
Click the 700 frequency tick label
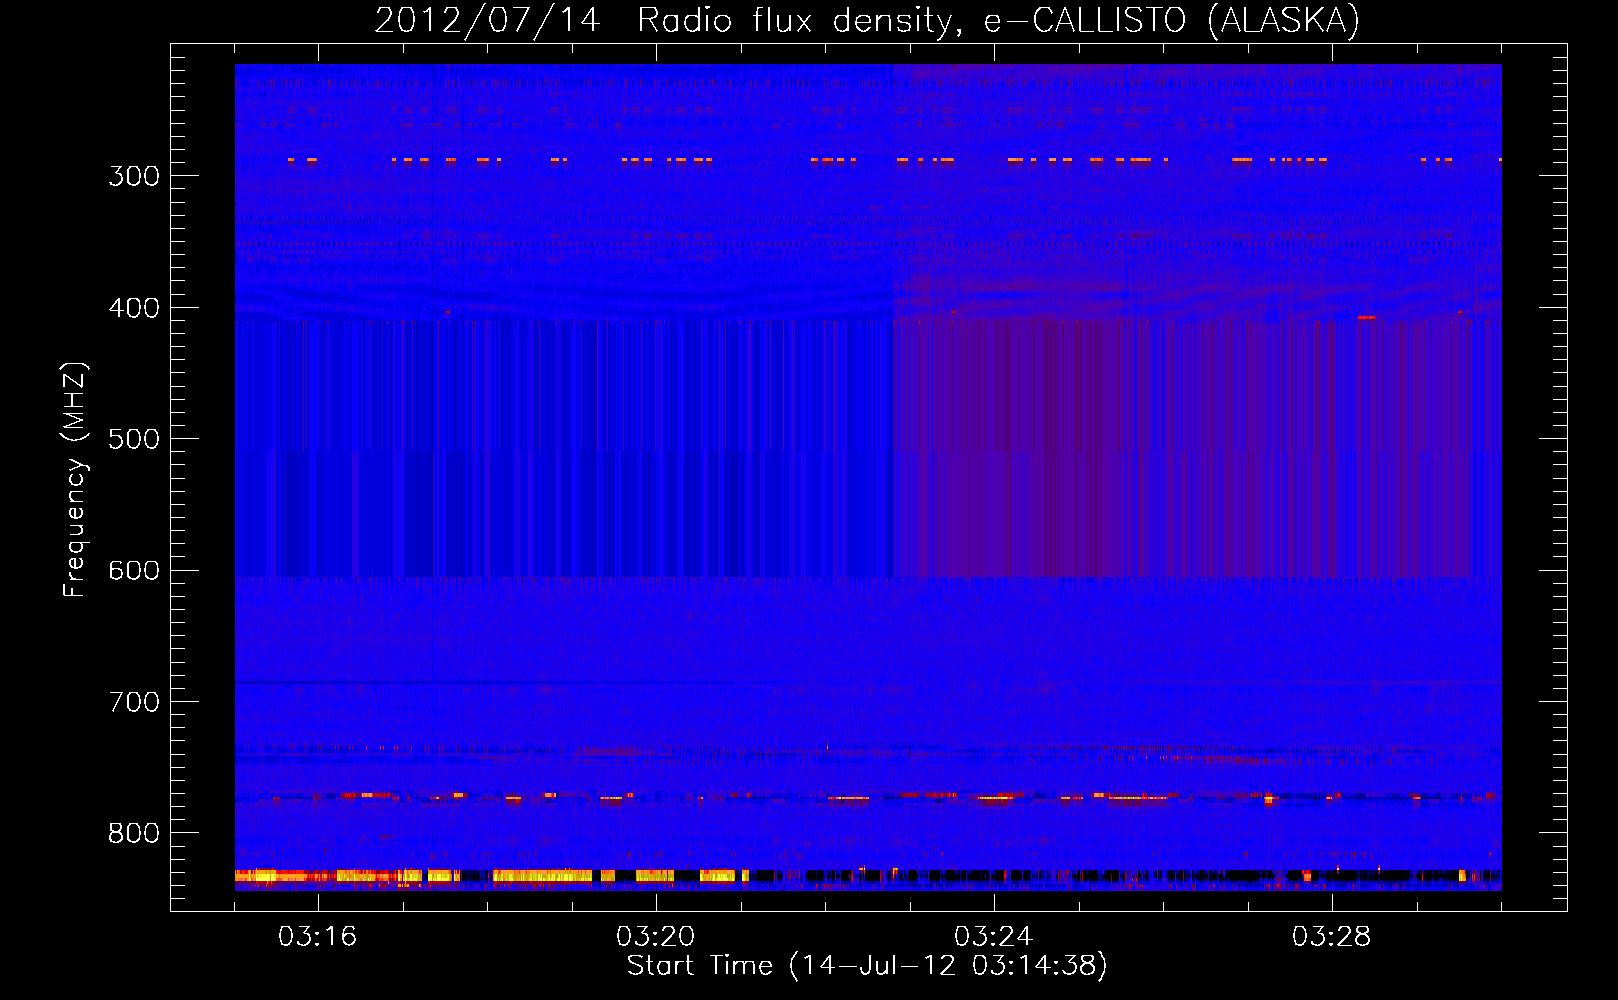coord(134,702)
